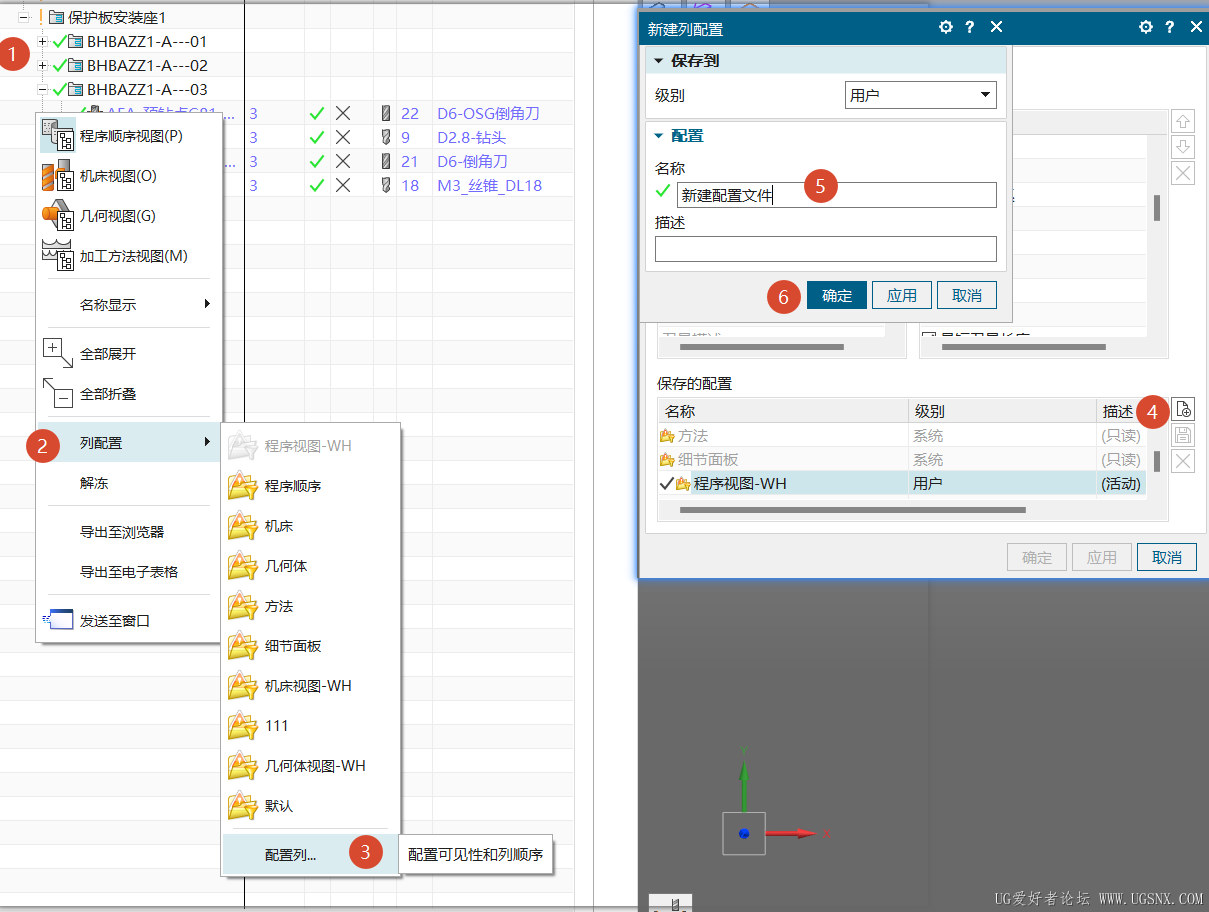Screen dimensions: 1209x912
Task: Click 应用 in 新建列配置 dialog
Action: click(902, 295)
